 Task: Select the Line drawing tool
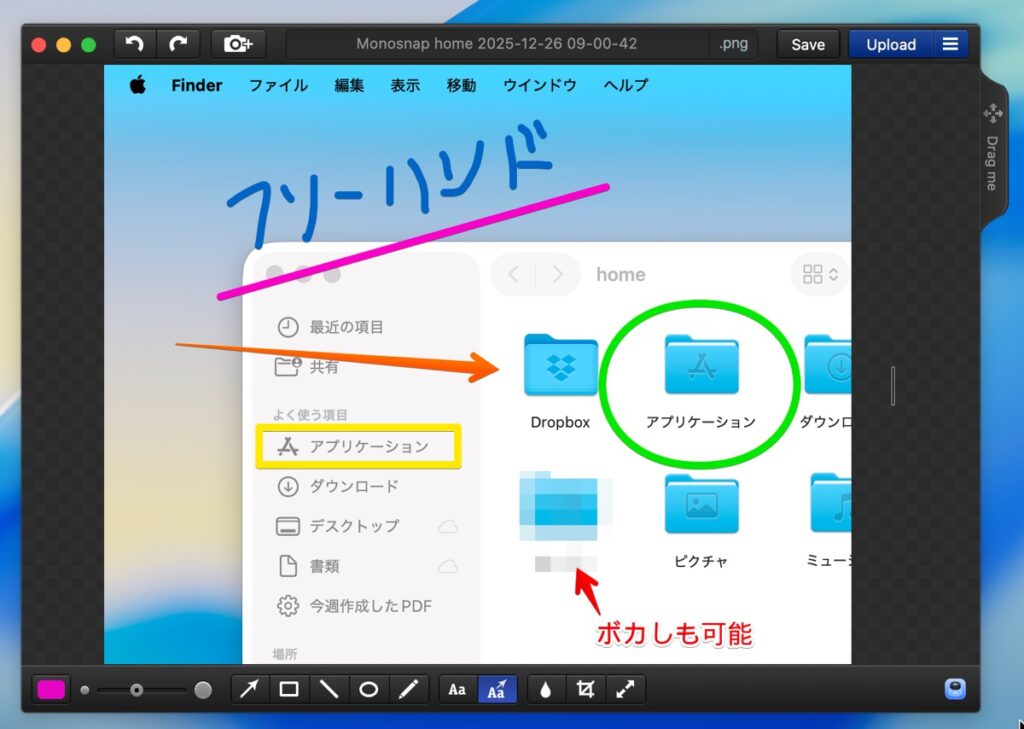coord(328,689)
